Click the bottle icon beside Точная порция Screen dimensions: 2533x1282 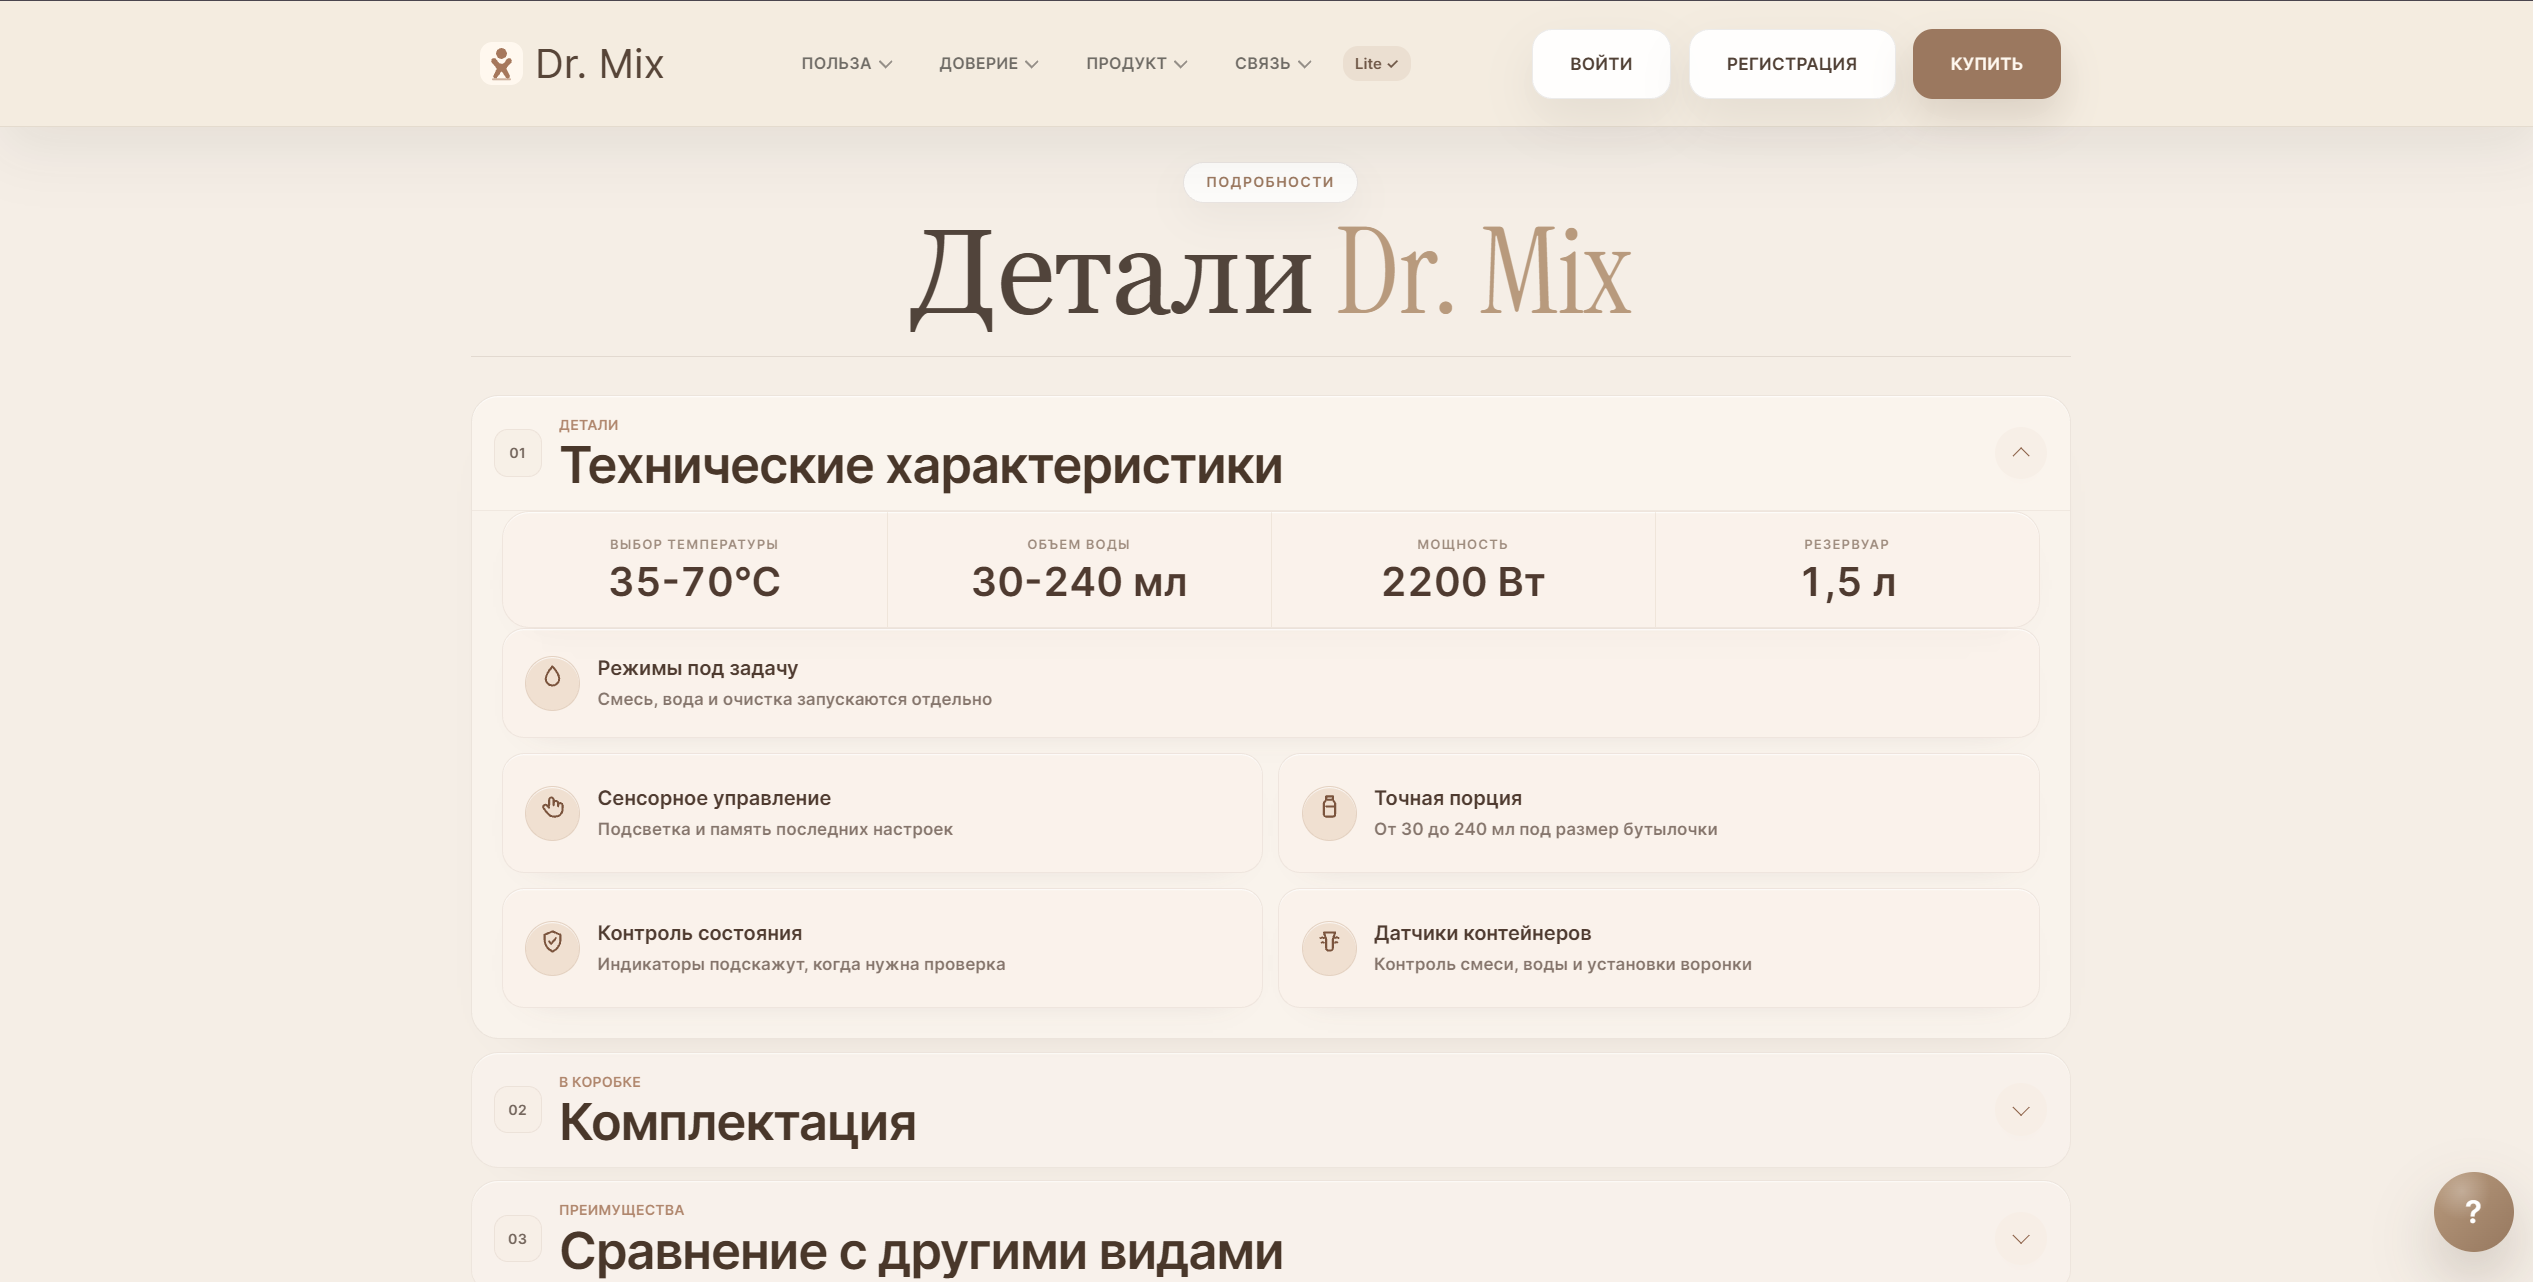[x=1329, y=813]
